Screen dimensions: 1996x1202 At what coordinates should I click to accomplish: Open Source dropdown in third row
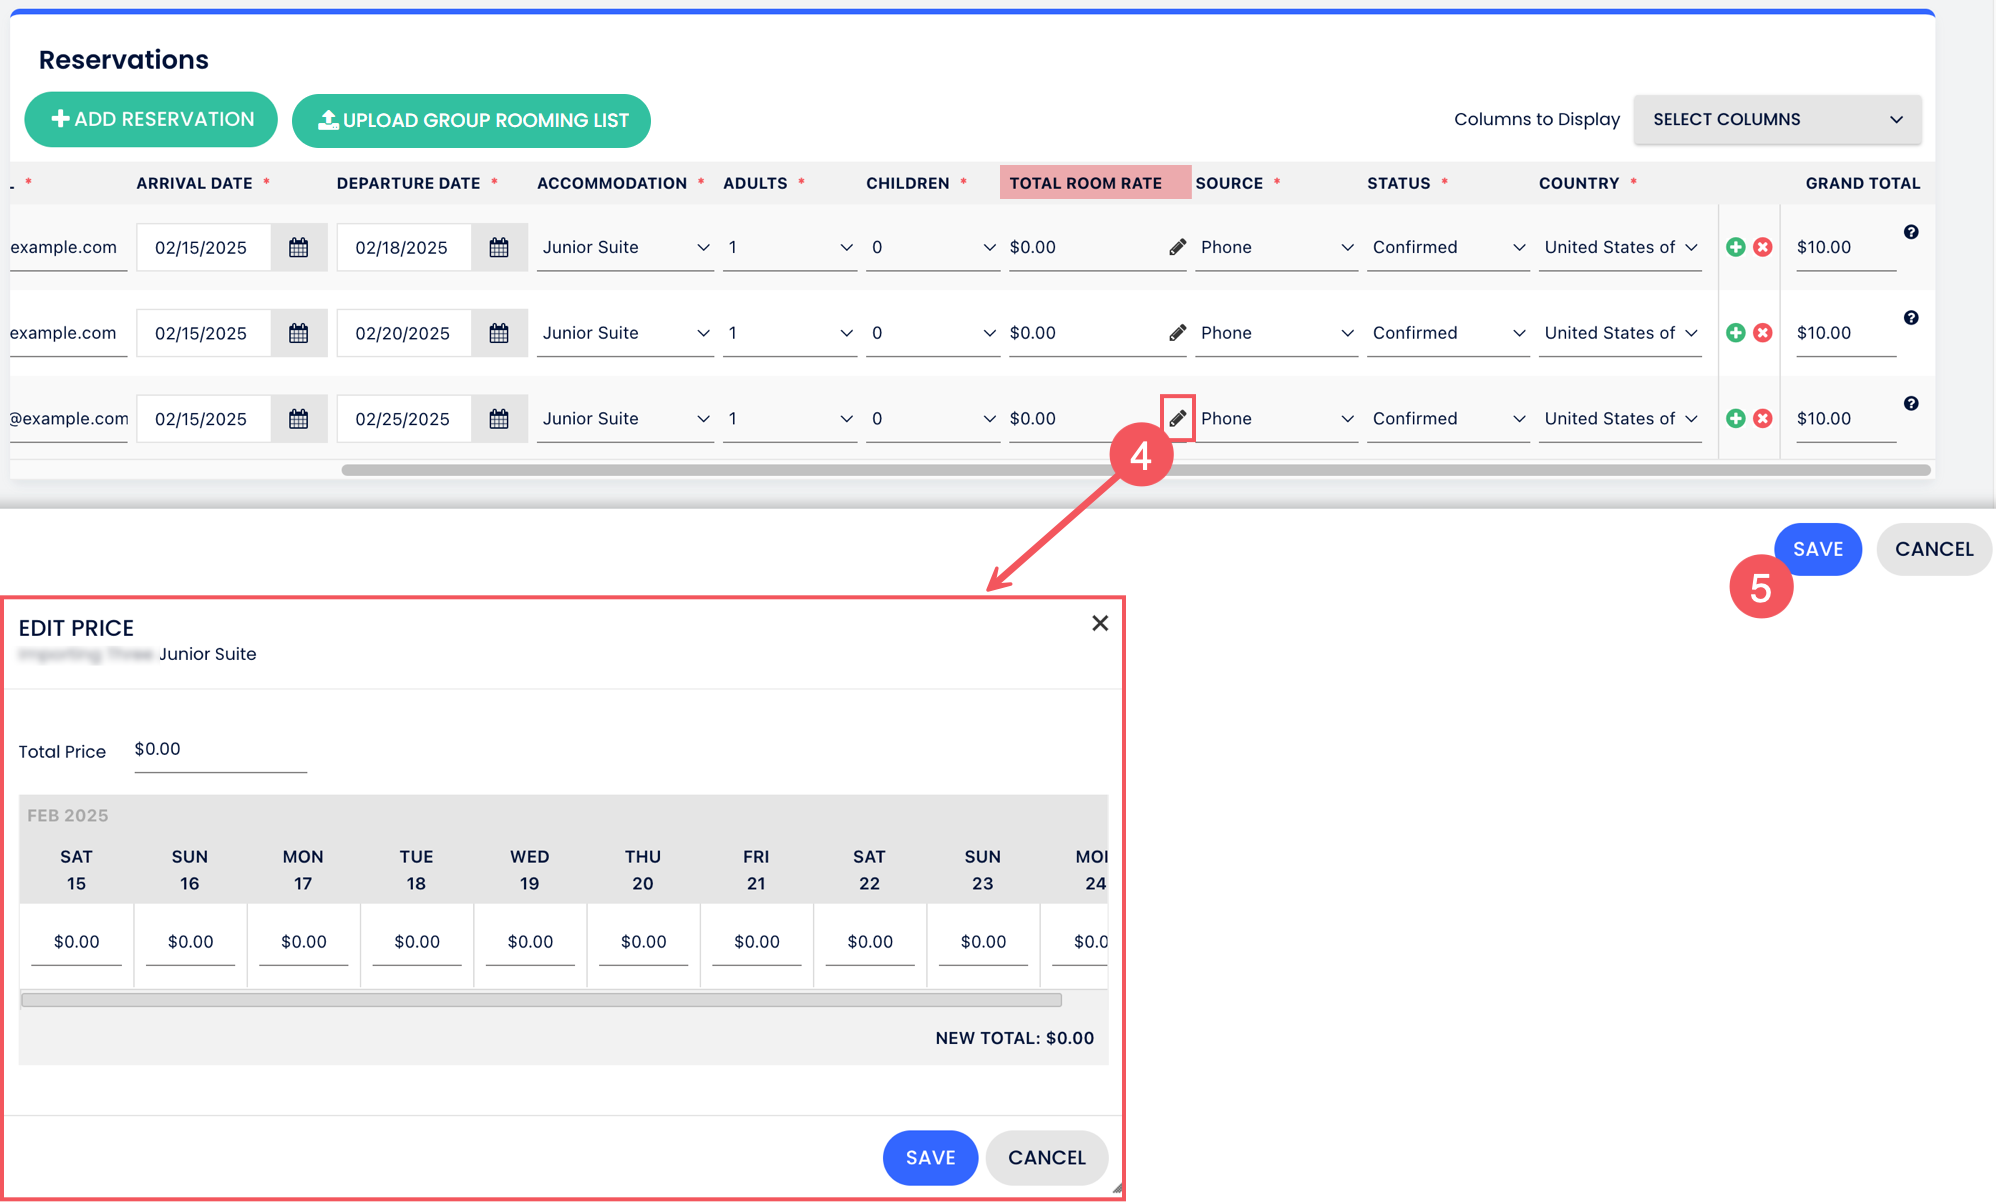(1275, 418)
